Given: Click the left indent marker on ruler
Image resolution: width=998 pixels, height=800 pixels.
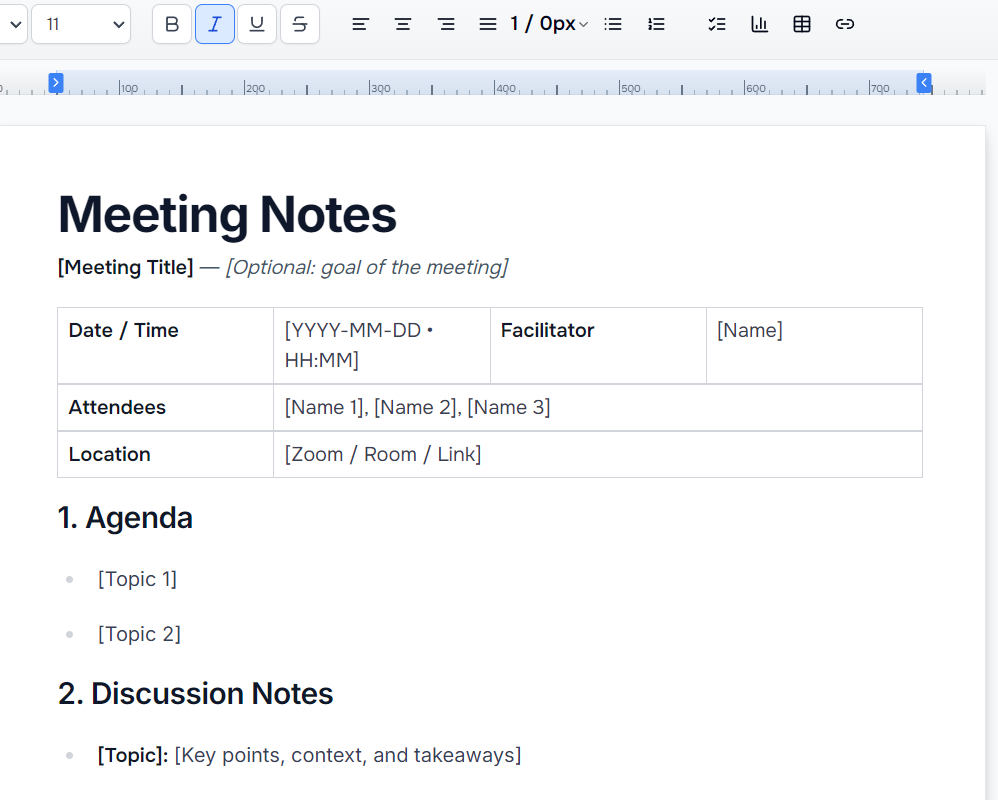Looking at the screenshot, I should click(x=56, y=83).
